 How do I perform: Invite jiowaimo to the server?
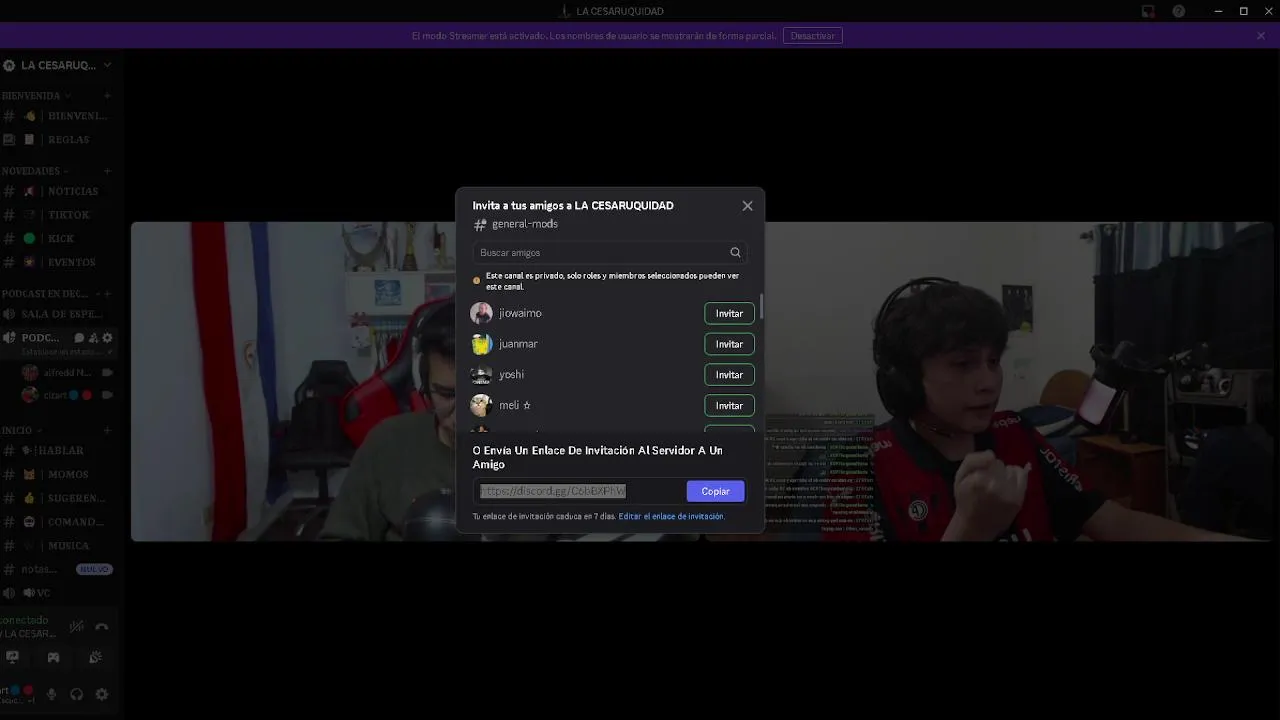[729, 314]
